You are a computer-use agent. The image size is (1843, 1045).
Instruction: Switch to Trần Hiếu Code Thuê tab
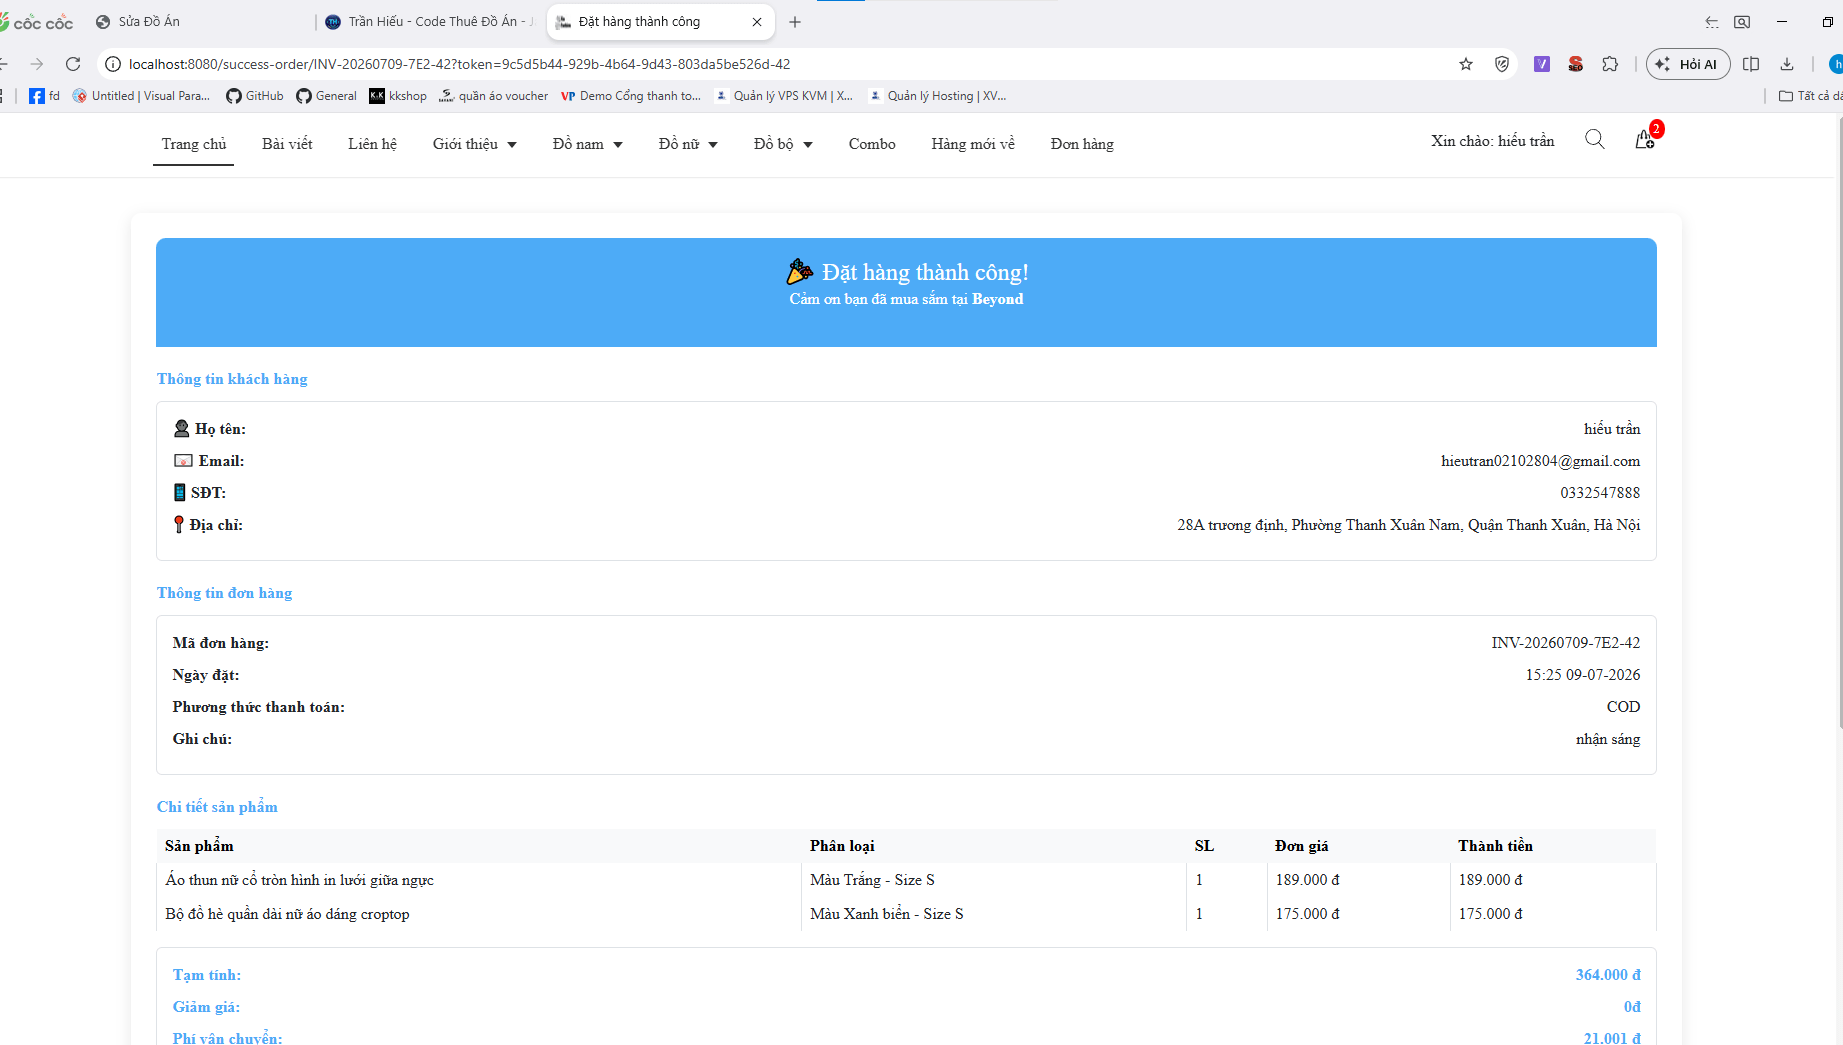pyautogui.click(x=430, y=22)
